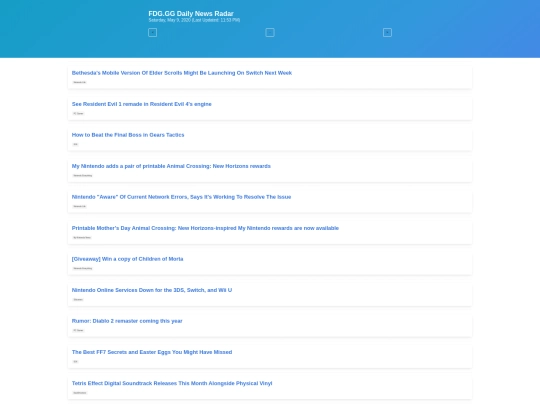Click the FDG.GG Daily News Radar title
Viewport: 540px width, 405px height.
[x=191, y=13]
